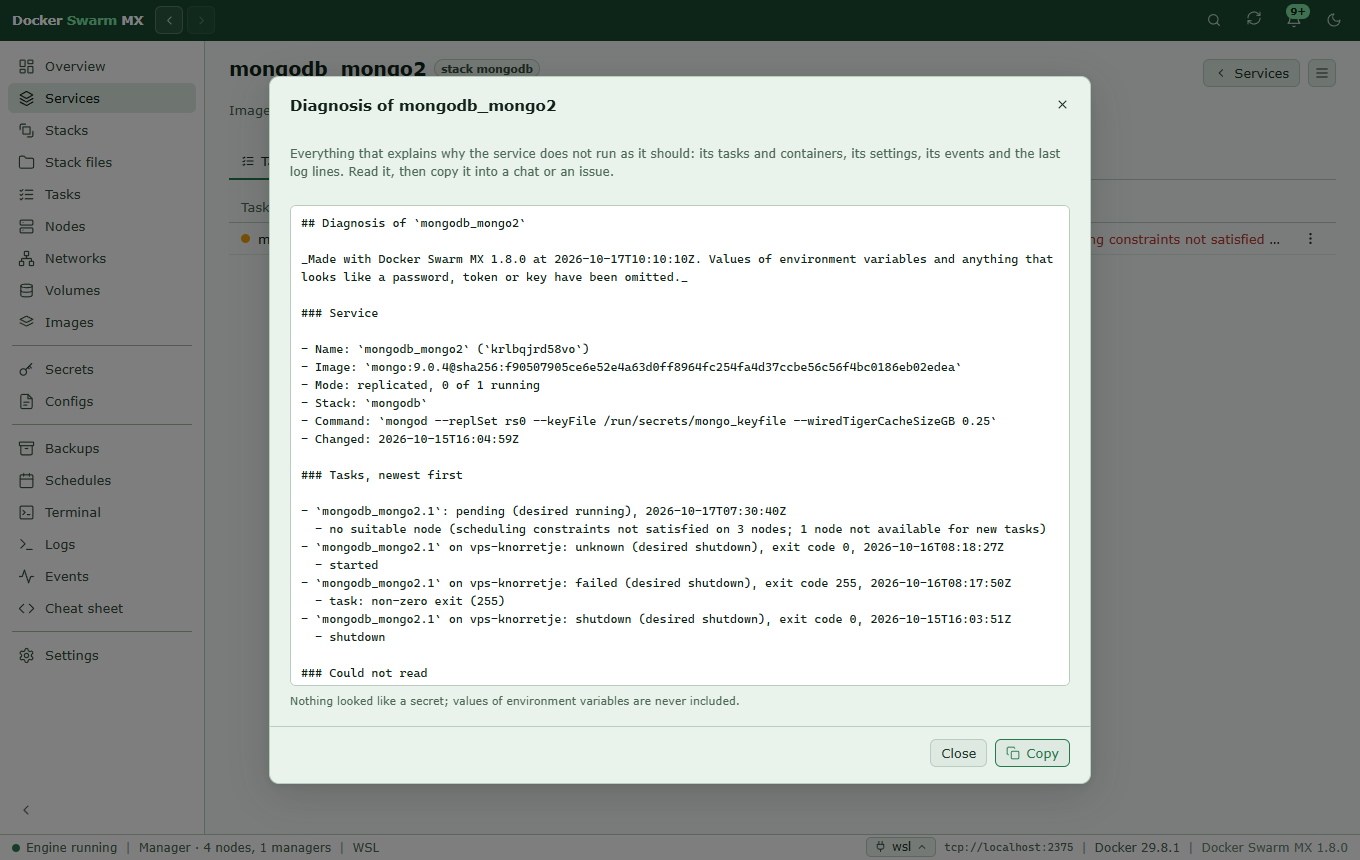This screenshot has width=1360, height=860.
Task: Click the Engine running status
Action: 64,847
